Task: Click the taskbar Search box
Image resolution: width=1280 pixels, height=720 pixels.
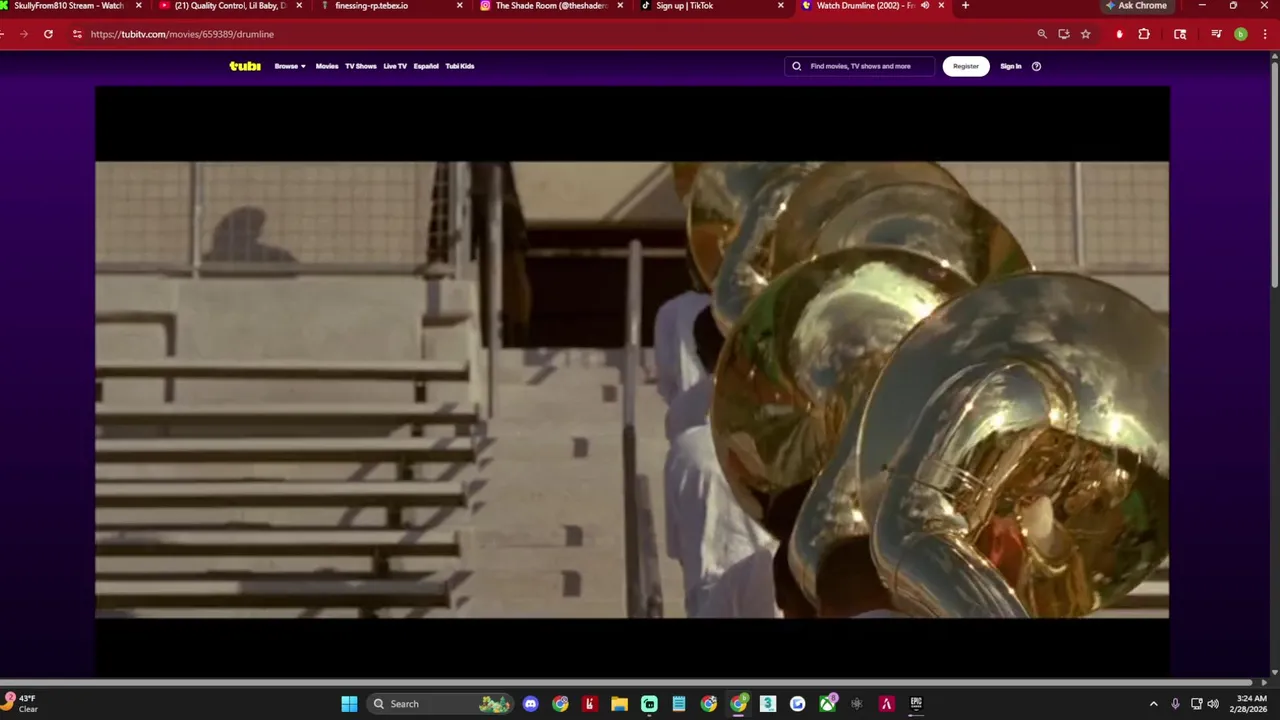Action: (441, 704)
